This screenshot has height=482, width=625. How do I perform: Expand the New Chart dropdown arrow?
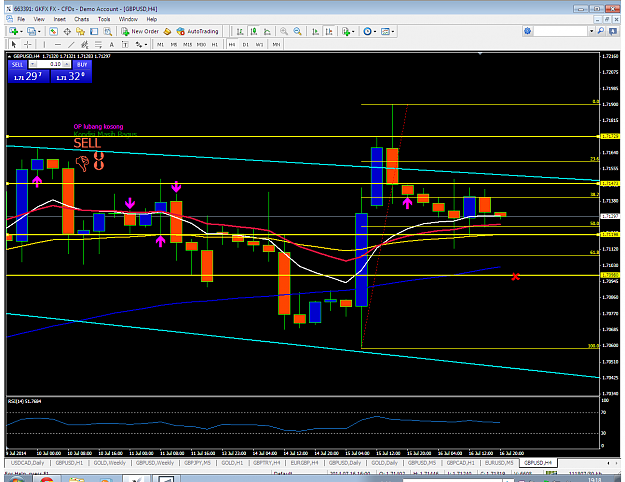(21, 31)
